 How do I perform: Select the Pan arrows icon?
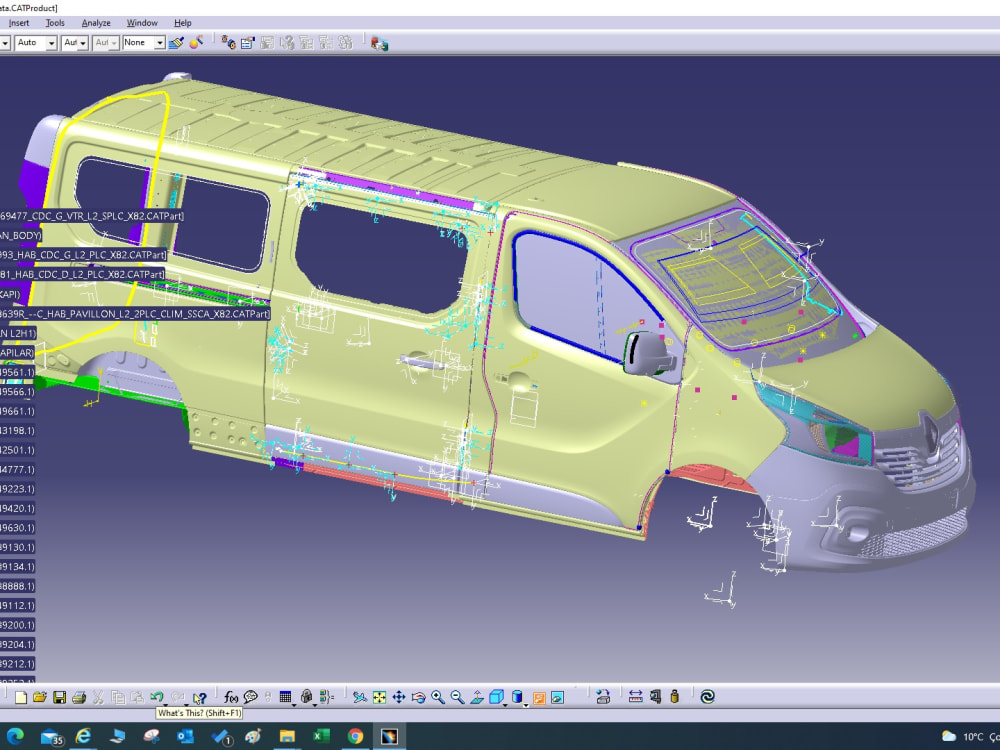click(x=399, y=697)
